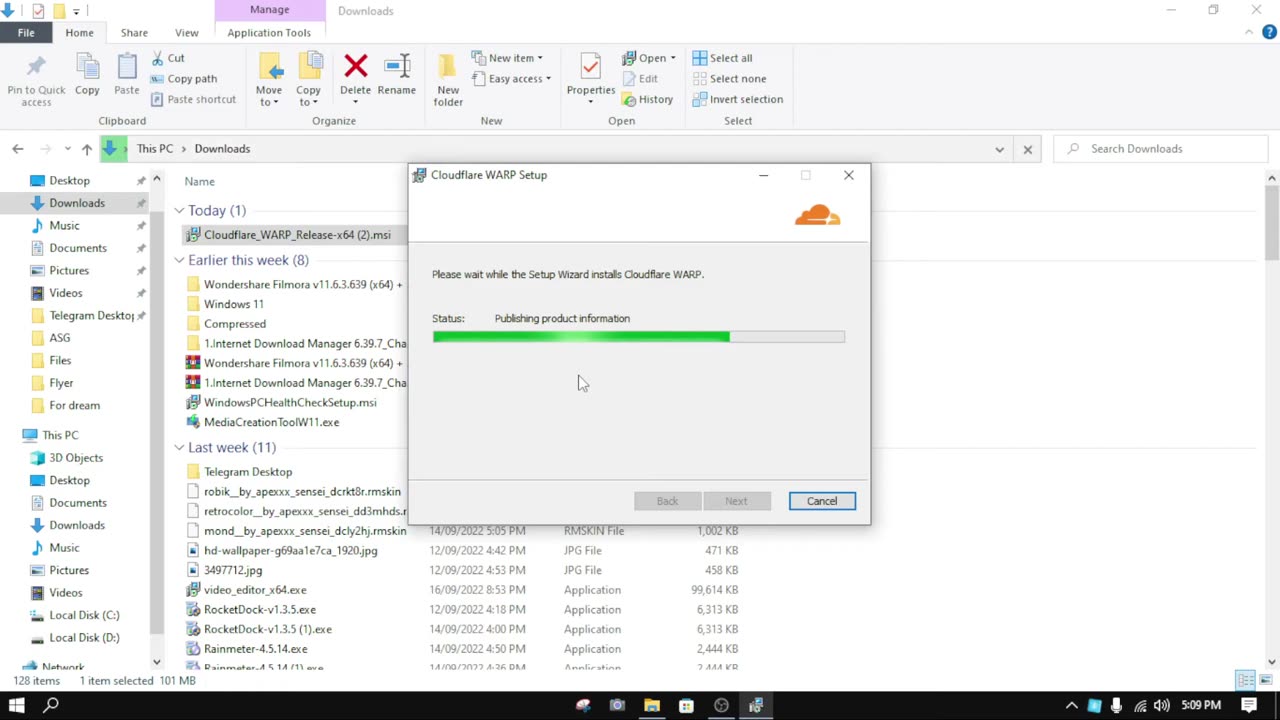Click the Back navigation arrow

point(18,149)
